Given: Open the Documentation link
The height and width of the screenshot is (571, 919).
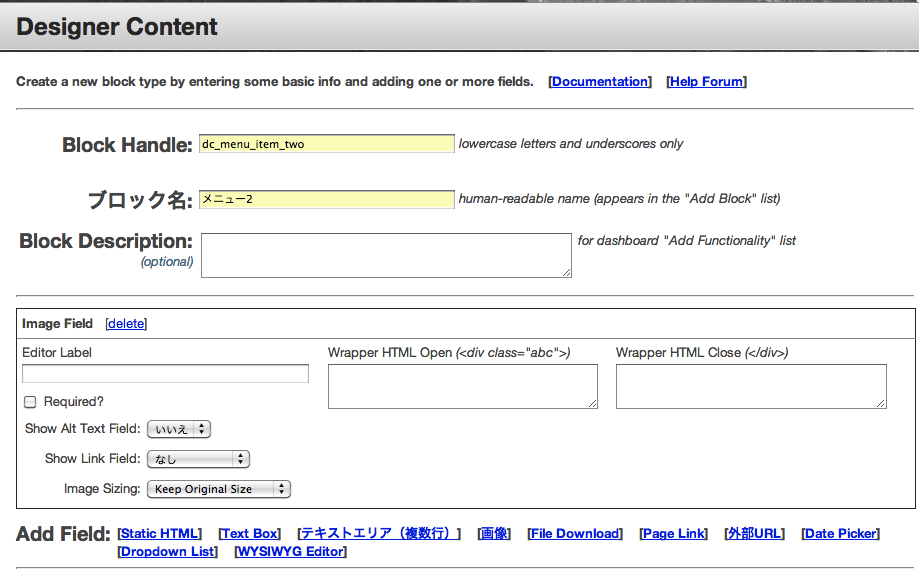Looking at the screenshot, I should 600,81.
